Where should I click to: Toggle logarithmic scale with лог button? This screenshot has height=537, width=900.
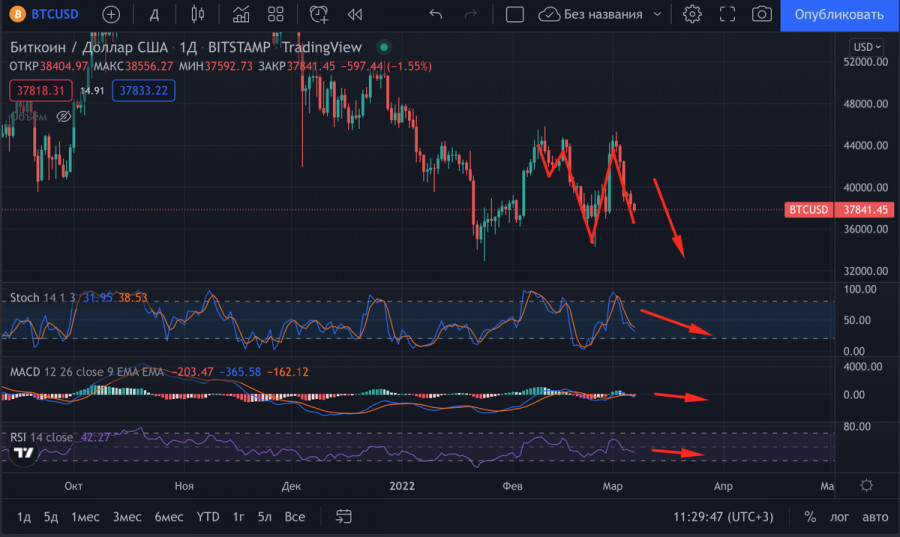tap(839, 517)
